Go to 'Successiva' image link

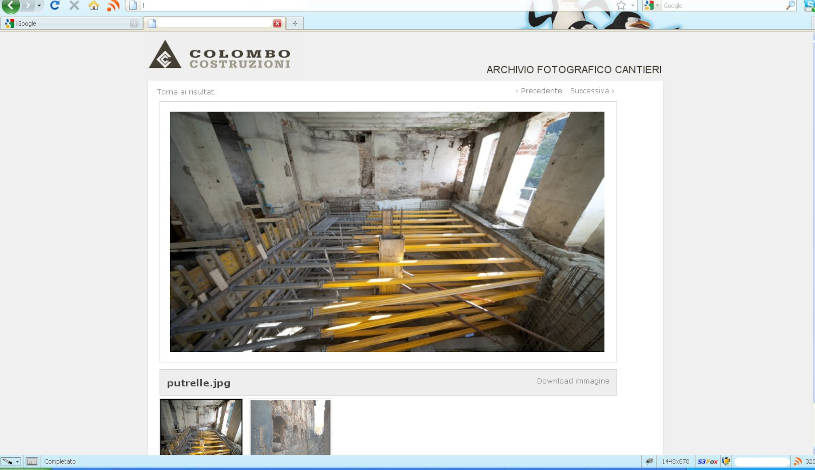592,91
